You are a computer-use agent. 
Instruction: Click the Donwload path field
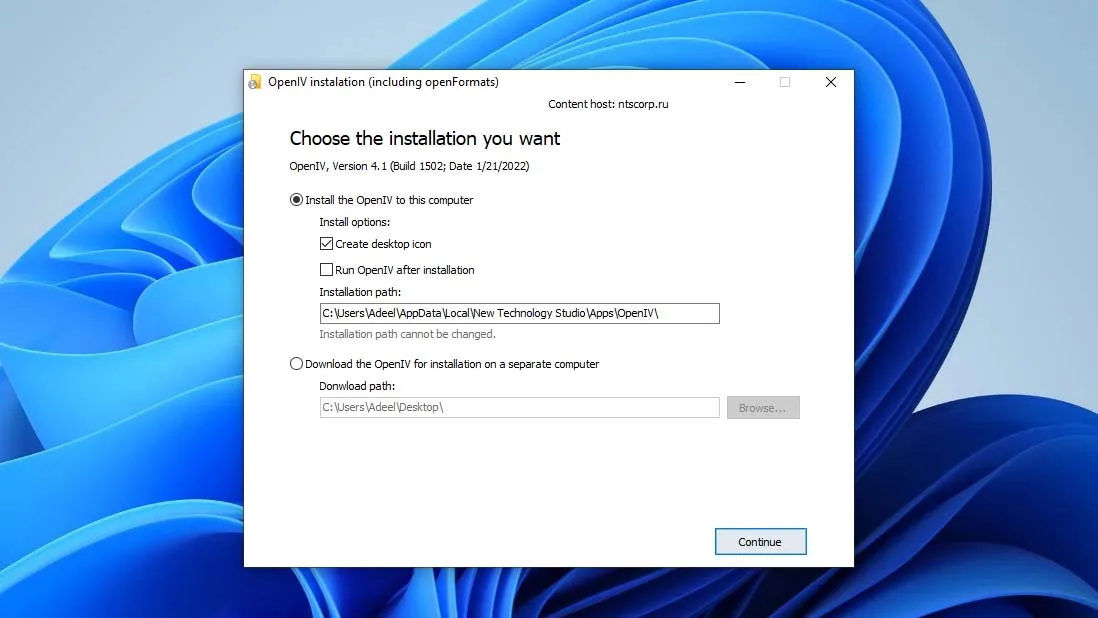520,407
